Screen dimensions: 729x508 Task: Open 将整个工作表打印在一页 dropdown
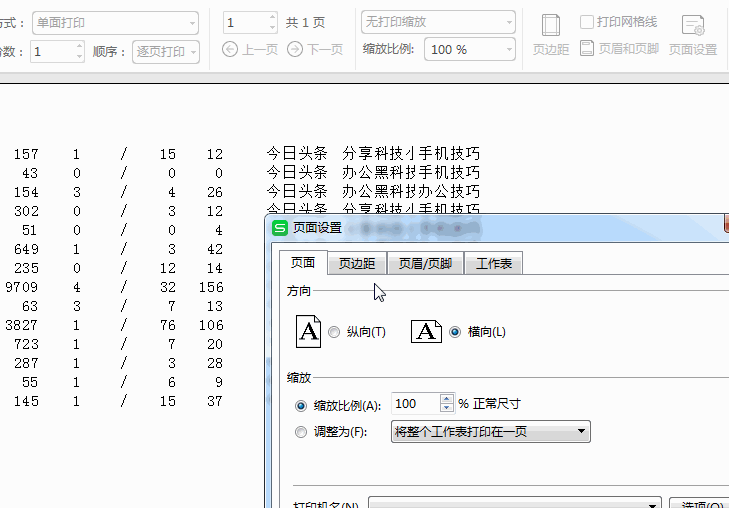[x=490, y=432]
